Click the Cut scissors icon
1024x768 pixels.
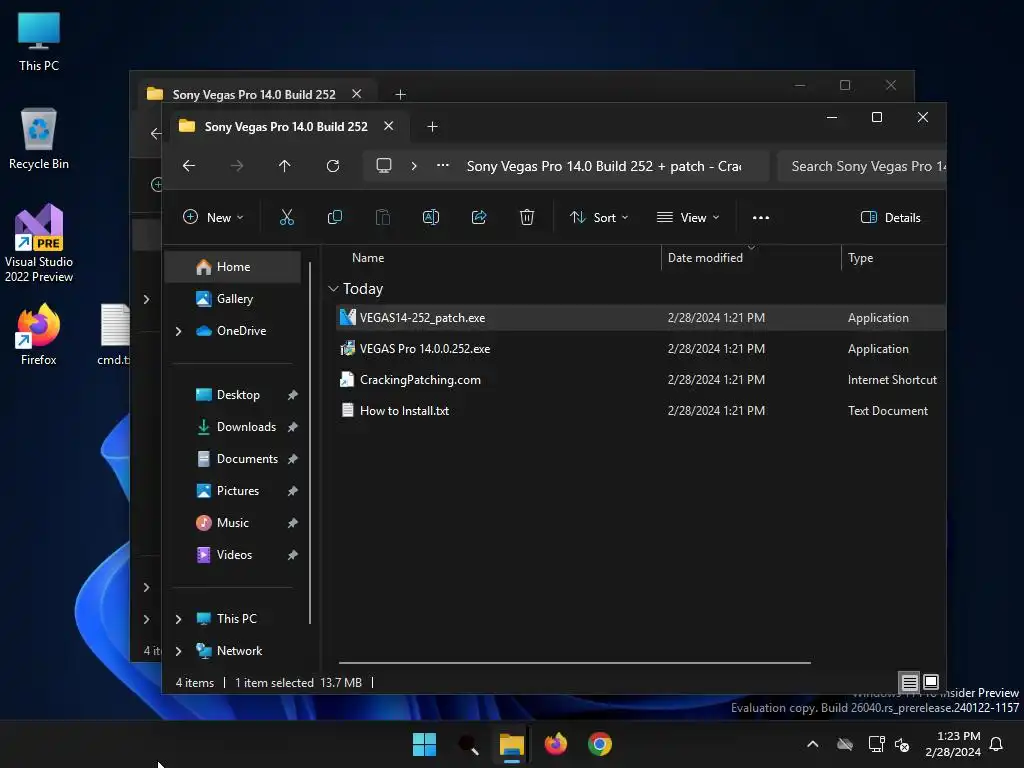click(287, 217)
